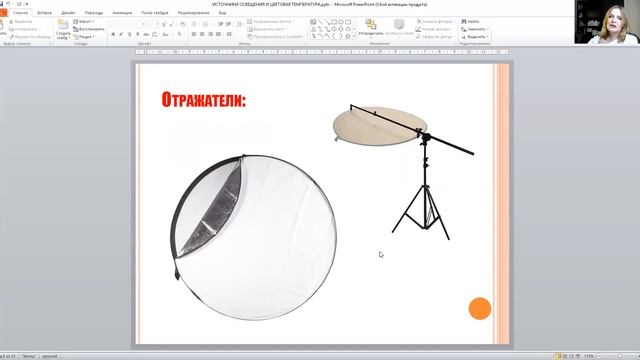Select the reflector on stand image
This screenshot has height=360, width=640.
[404, 172]
